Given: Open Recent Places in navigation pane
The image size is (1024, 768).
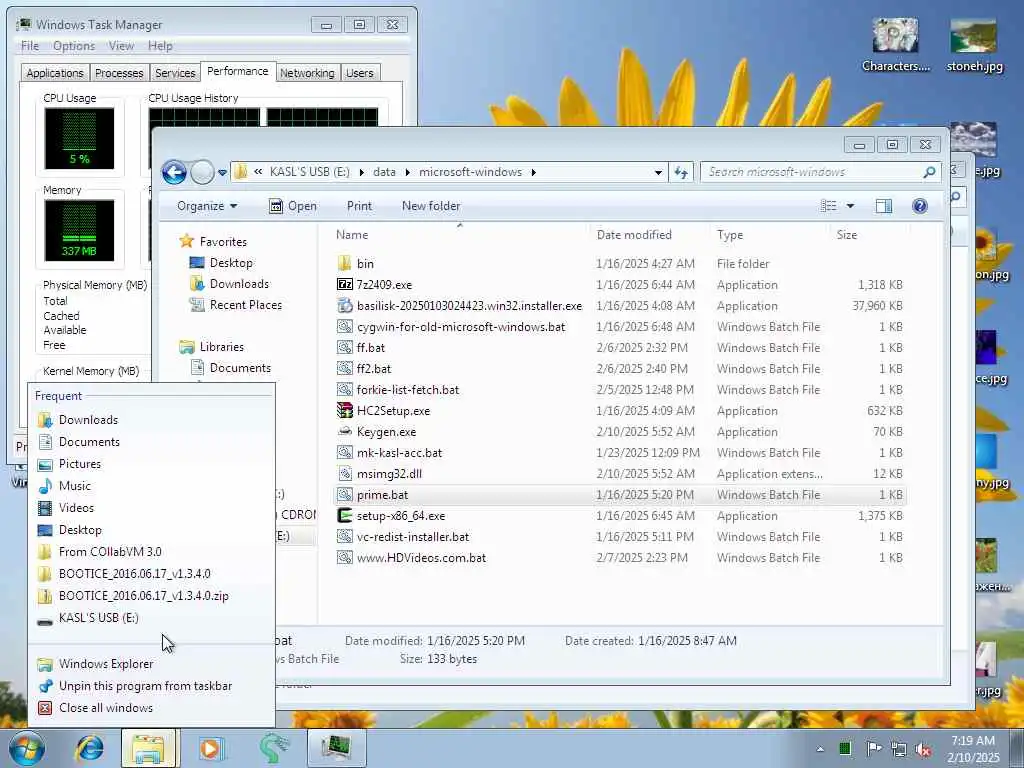Looking at the screenshot, I should coord(246,304).
